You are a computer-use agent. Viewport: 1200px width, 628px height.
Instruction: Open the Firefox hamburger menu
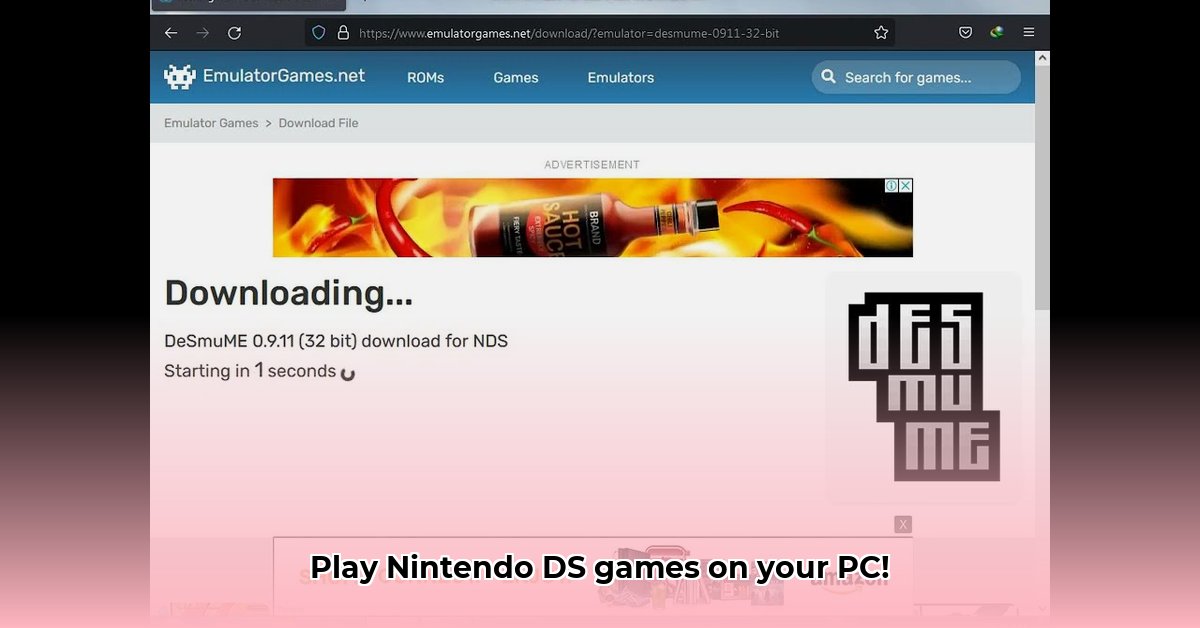[1028, 32]
